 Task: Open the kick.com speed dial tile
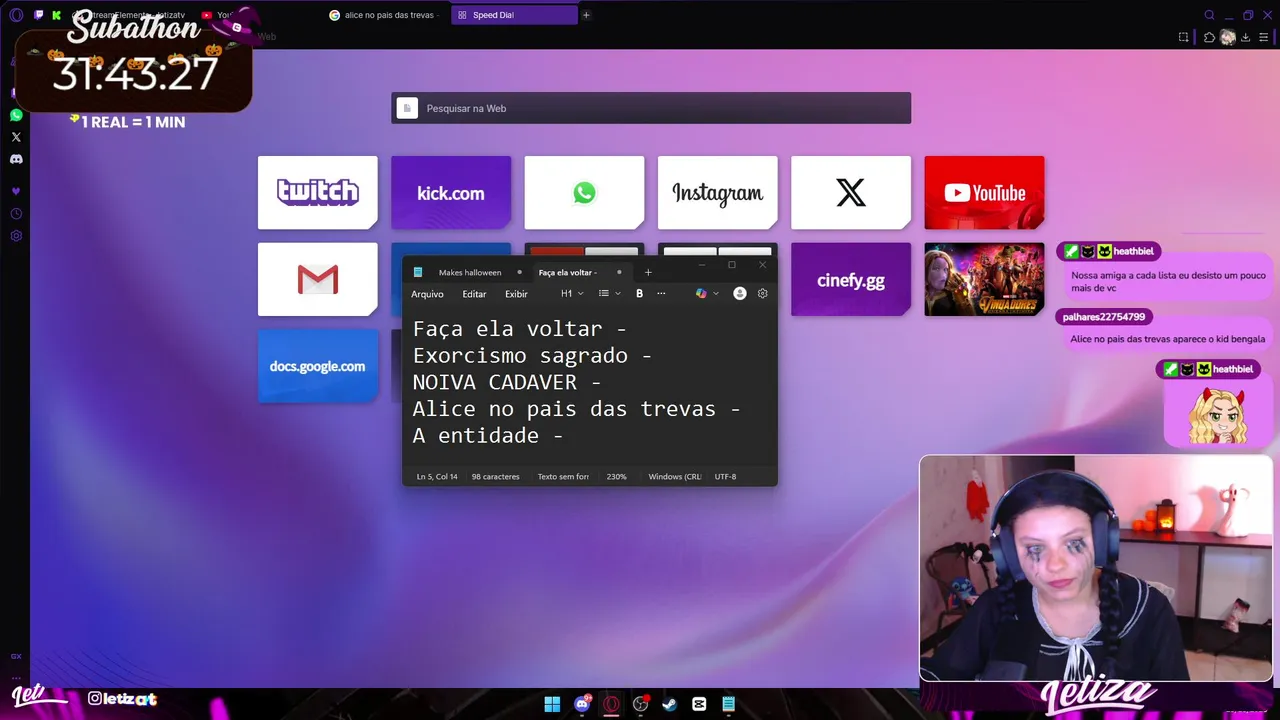[x=451, y=192]
